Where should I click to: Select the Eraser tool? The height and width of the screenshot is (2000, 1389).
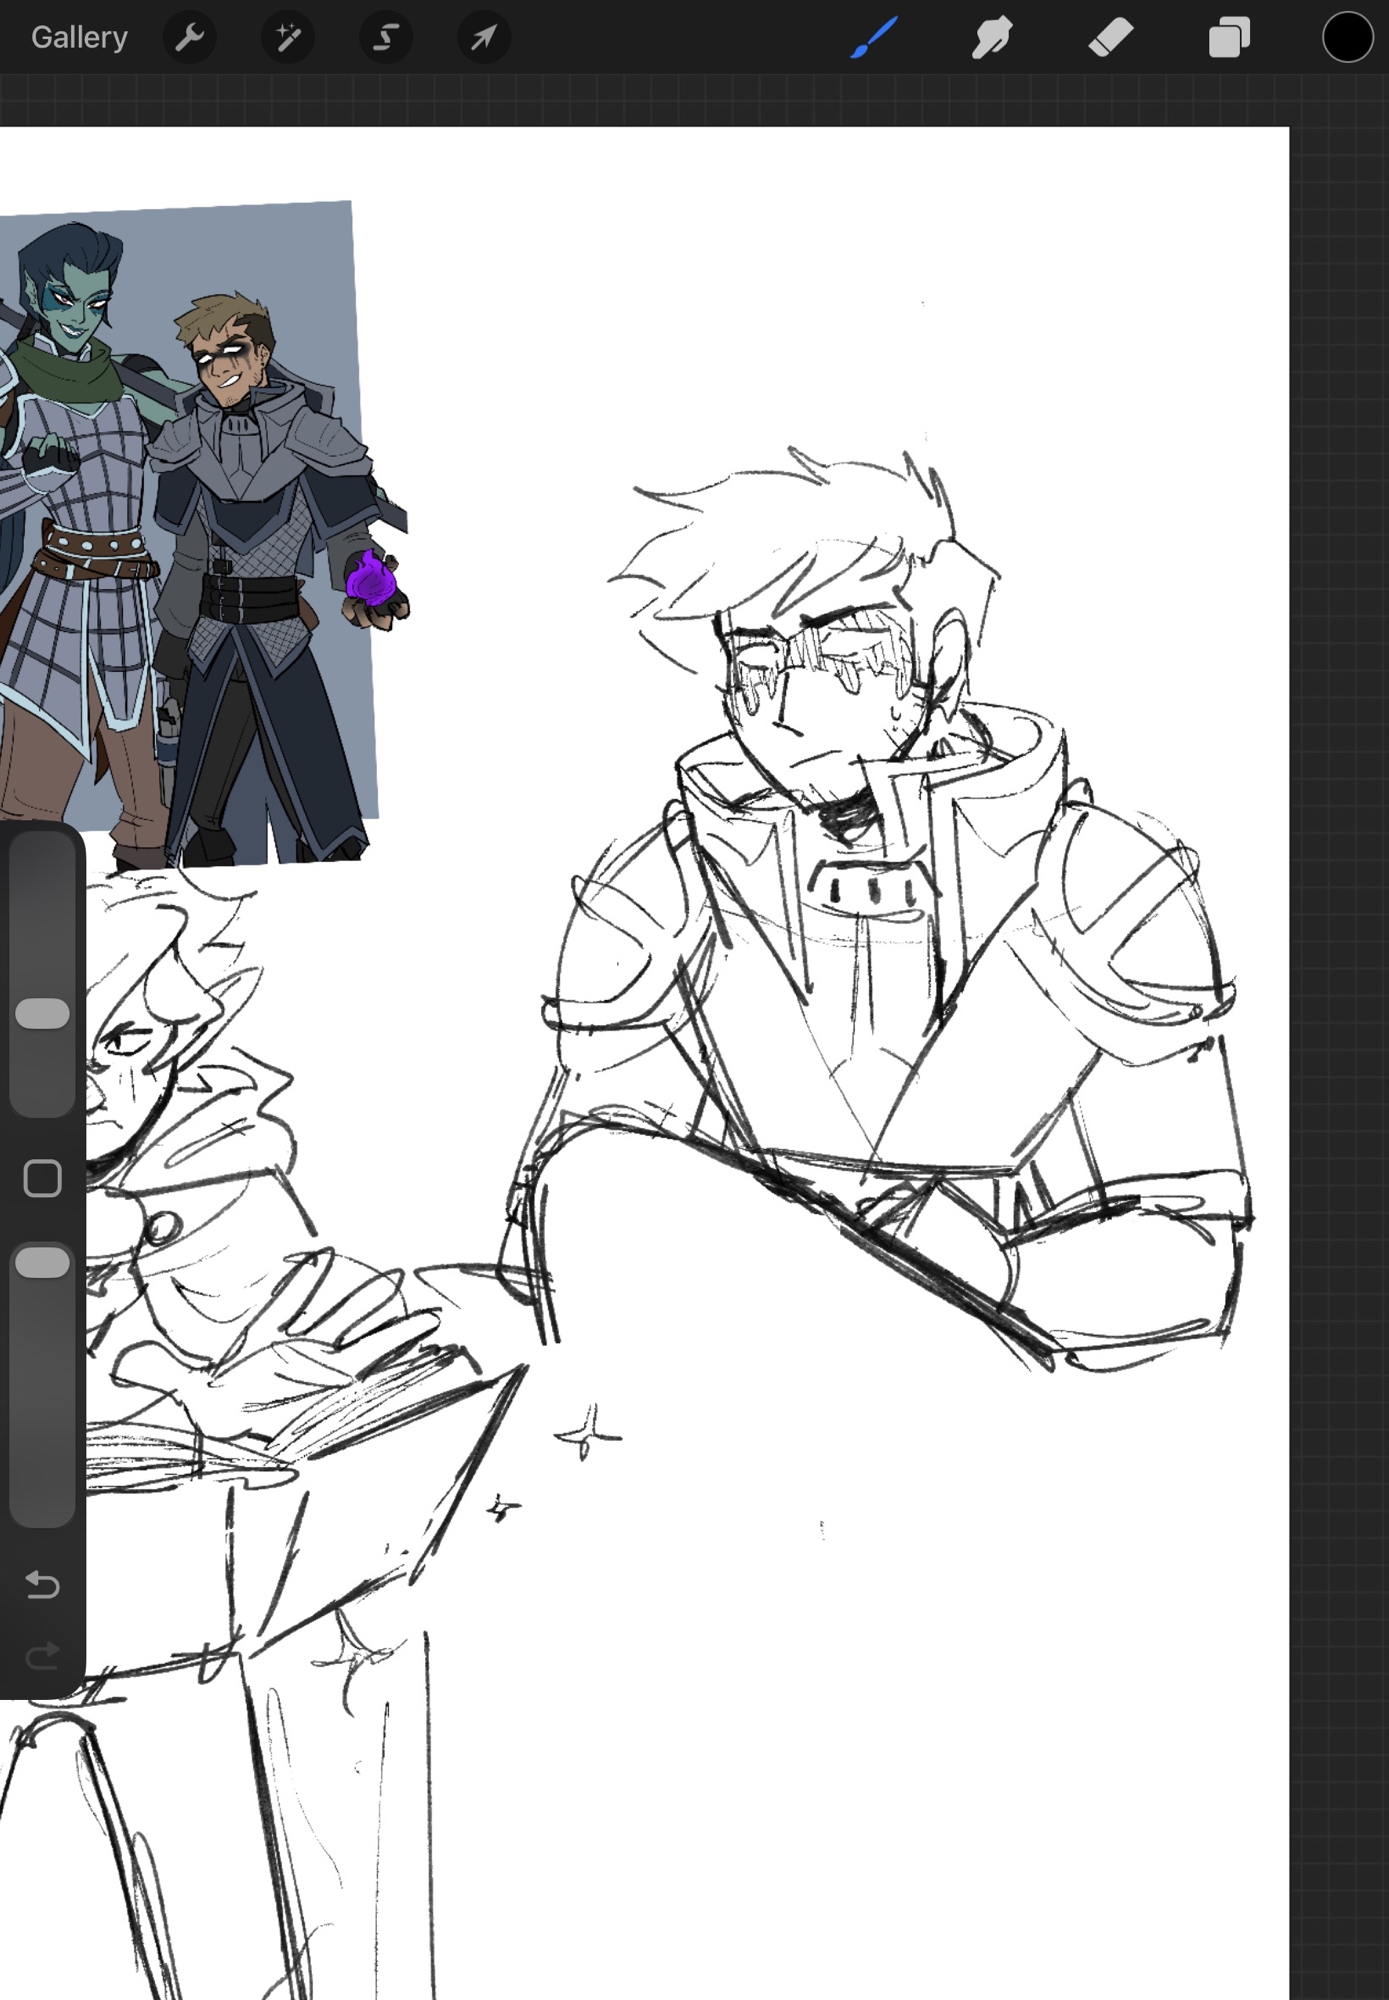point(1110,38)
